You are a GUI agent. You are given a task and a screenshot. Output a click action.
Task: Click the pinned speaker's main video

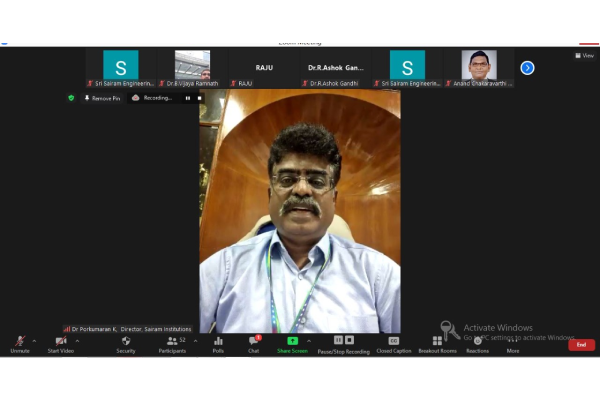(x=300, y=211)
